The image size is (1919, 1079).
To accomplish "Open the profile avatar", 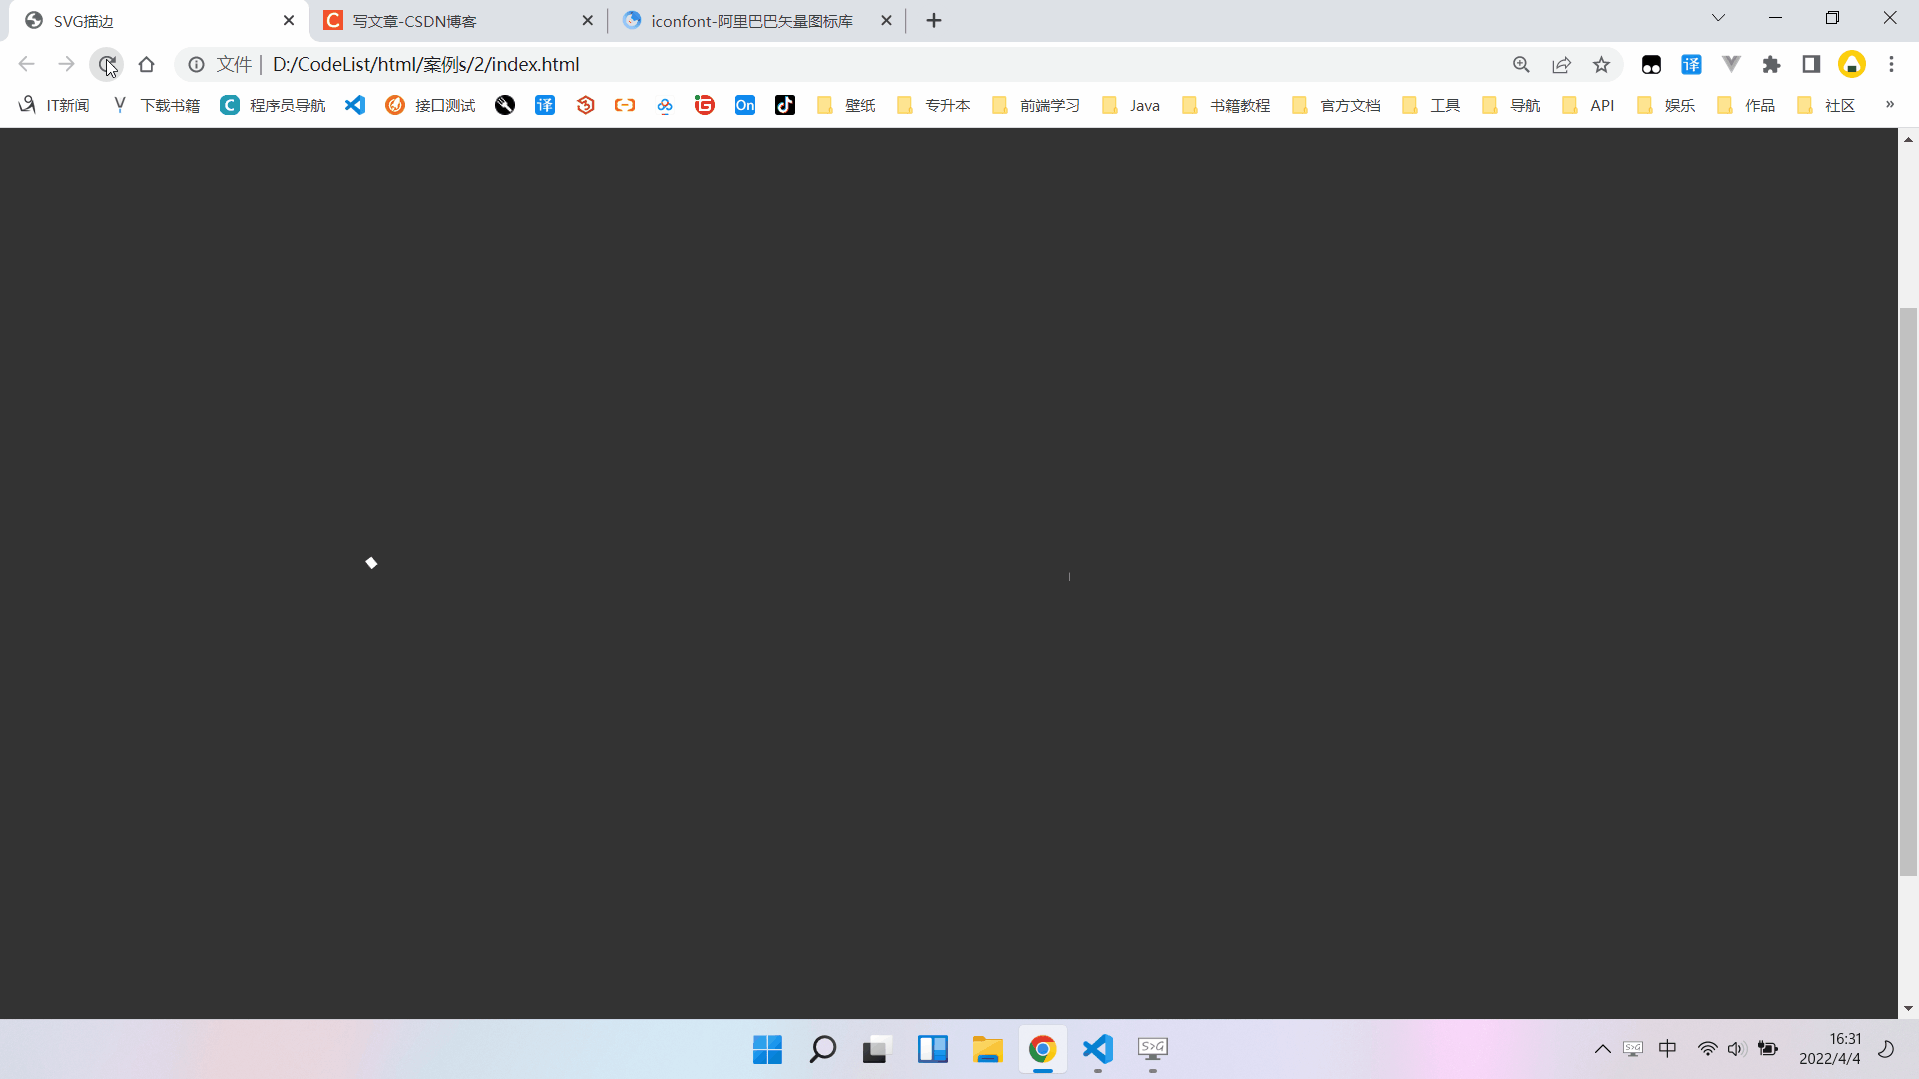I will [x=1851, y=64].
